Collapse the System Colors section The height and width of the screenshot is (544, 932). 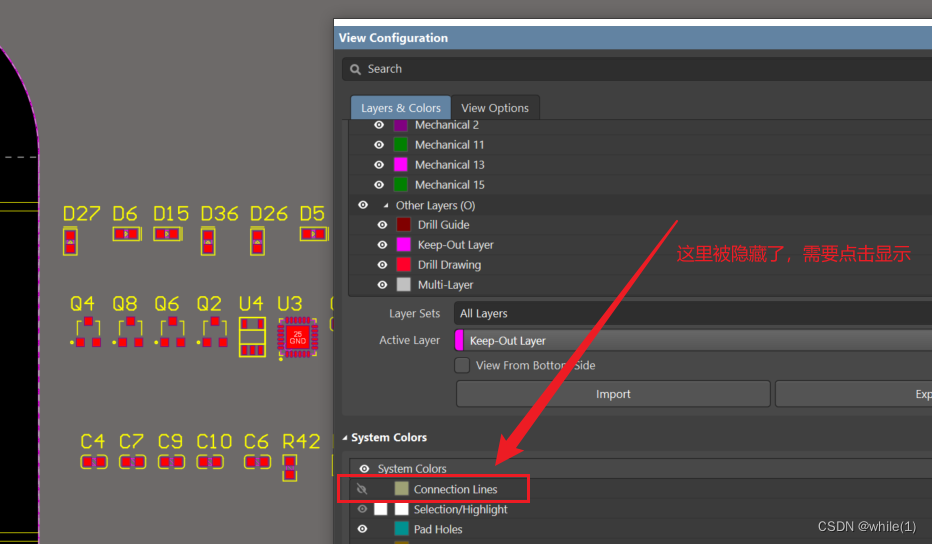[346, 438]
